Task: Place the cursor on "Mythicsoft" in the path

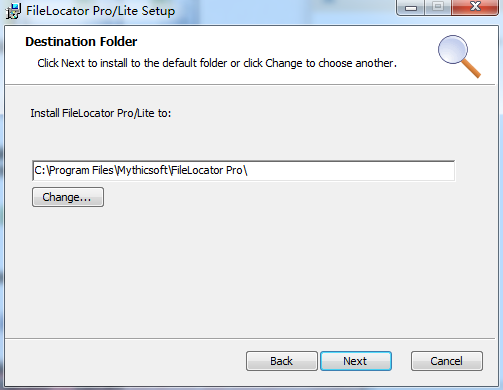Action: pyautogui.click(x=143, y=170)
